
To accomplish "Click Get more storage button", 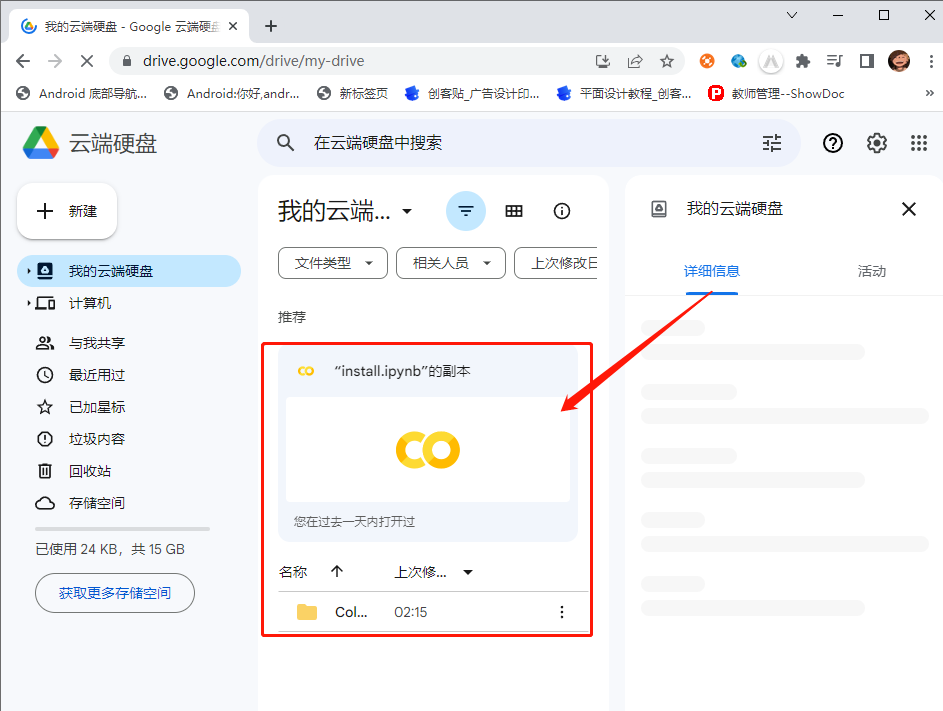I will [x=115, y=593].
